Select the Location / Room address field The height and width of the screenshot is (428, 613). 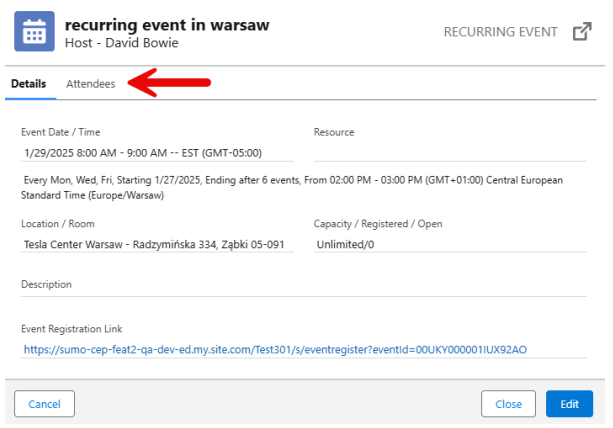[x=156, y=244]
